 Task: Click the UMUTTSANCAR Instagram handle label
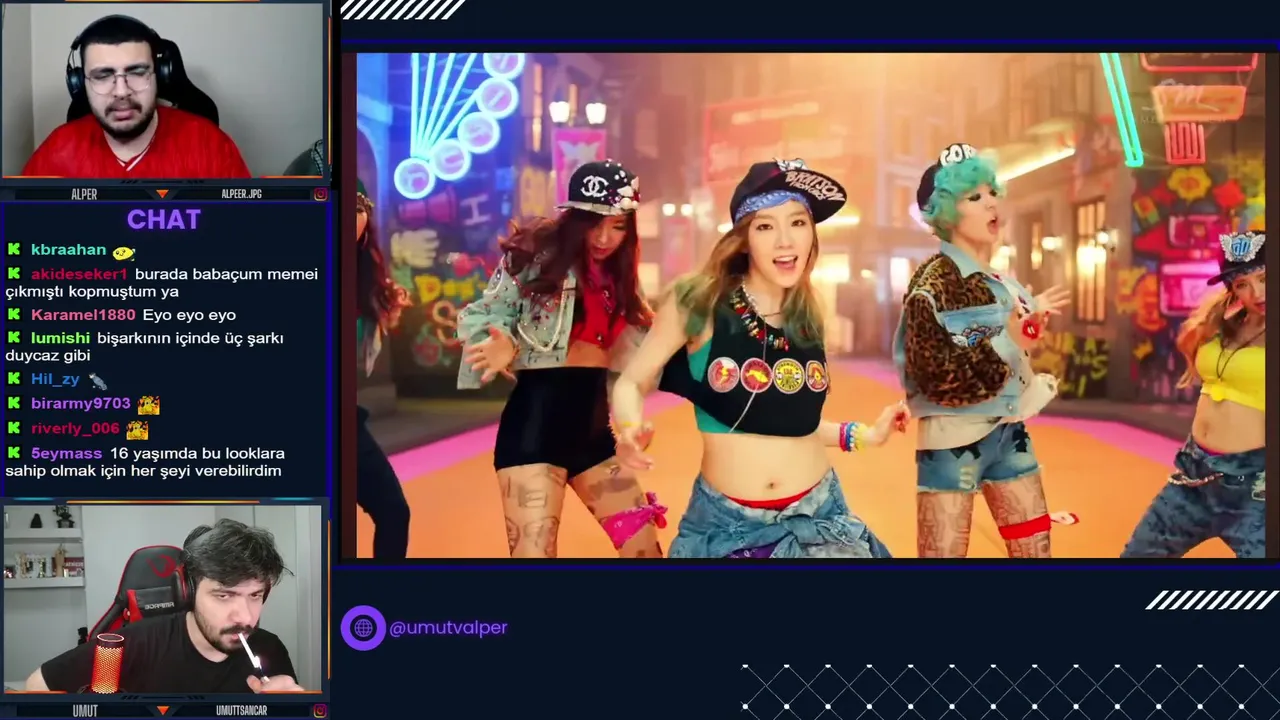point(242,711)
